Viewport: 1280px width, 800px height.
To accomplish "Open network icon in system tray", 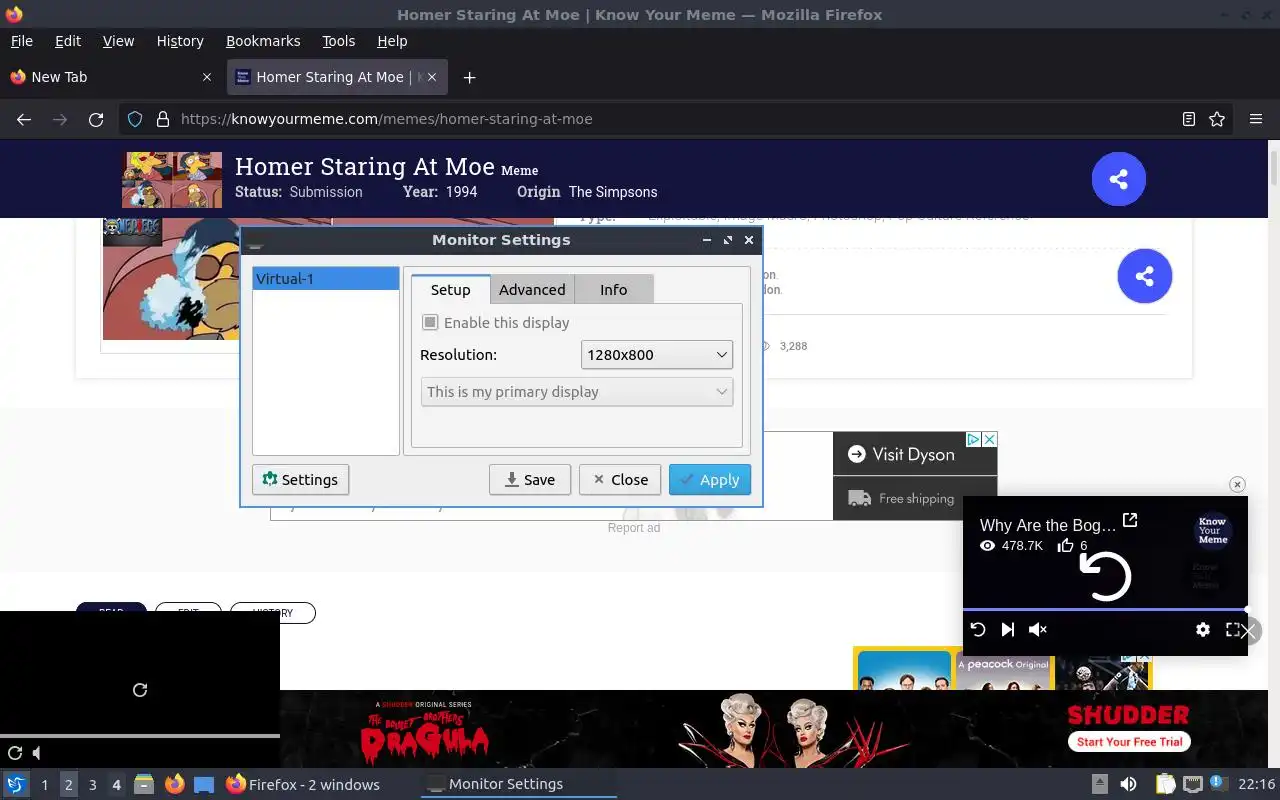I will click(1192, 784).
